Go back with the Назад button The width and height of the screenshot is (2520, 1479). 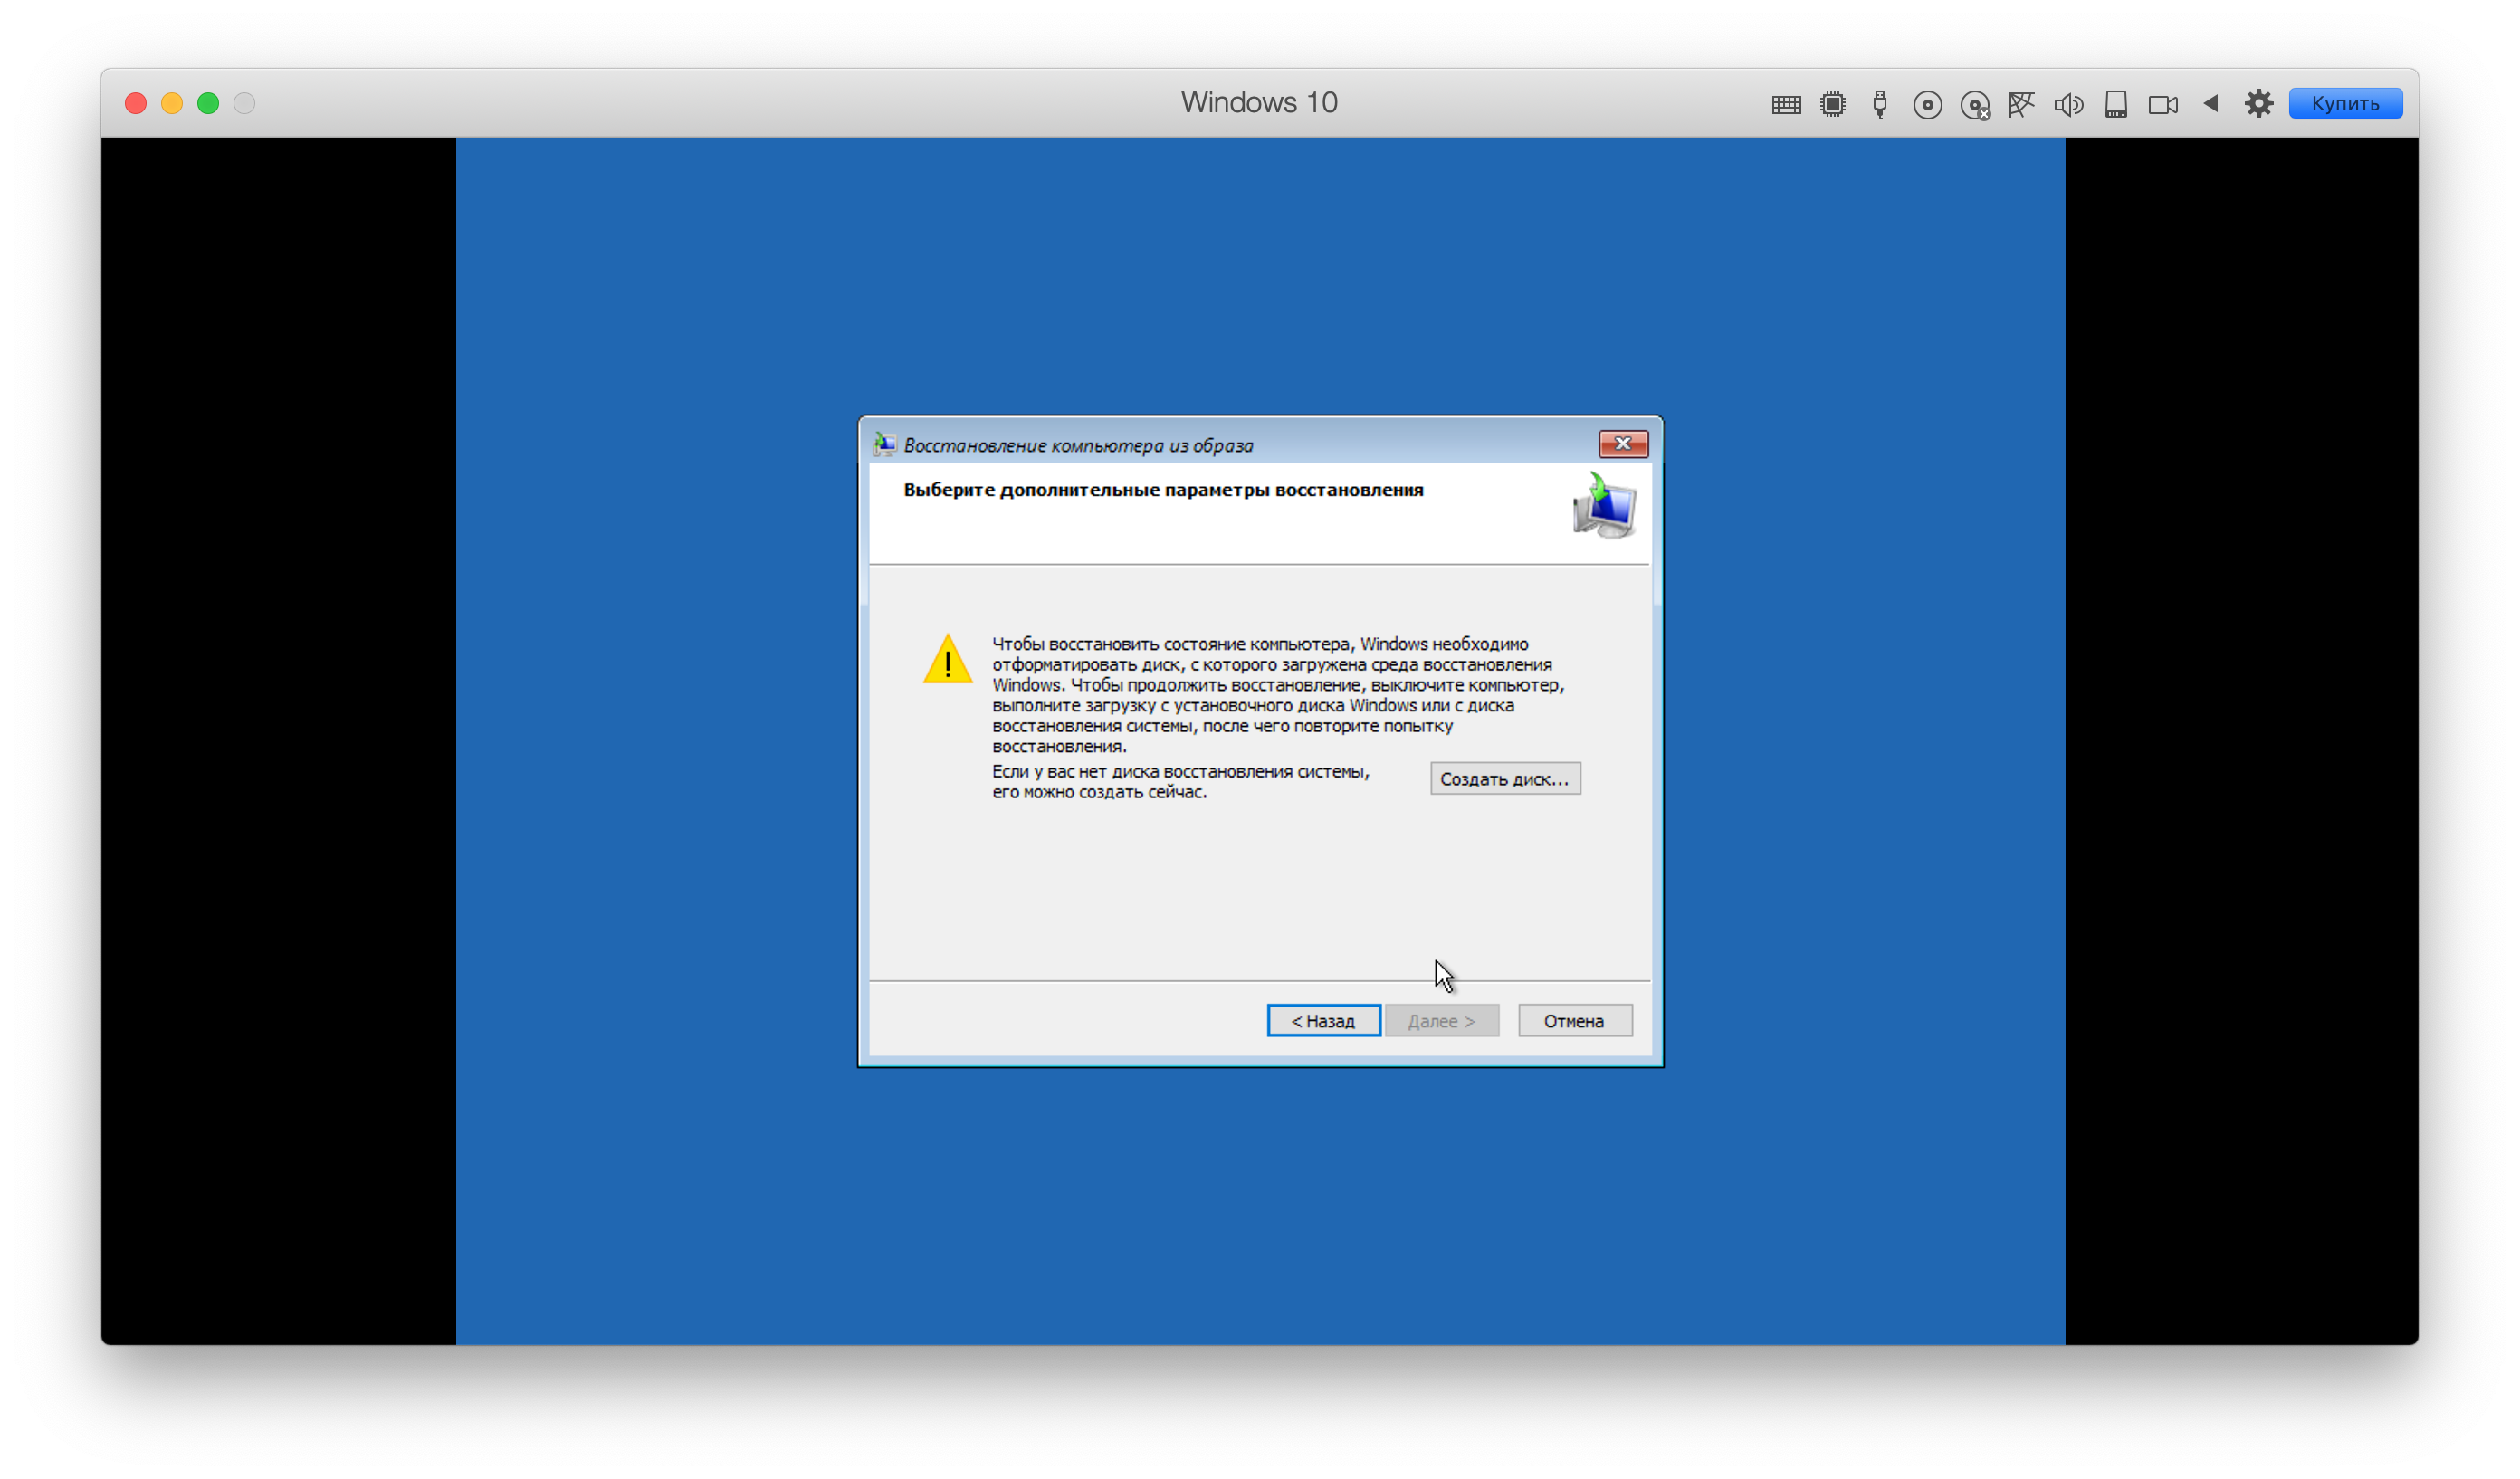[1323, 1020]
